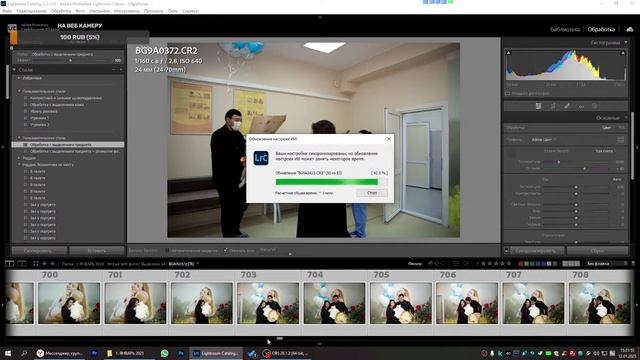The height and width of the screenshot is (360, 640).
Task: Open the Справка menu
Action: coord(190,11)
